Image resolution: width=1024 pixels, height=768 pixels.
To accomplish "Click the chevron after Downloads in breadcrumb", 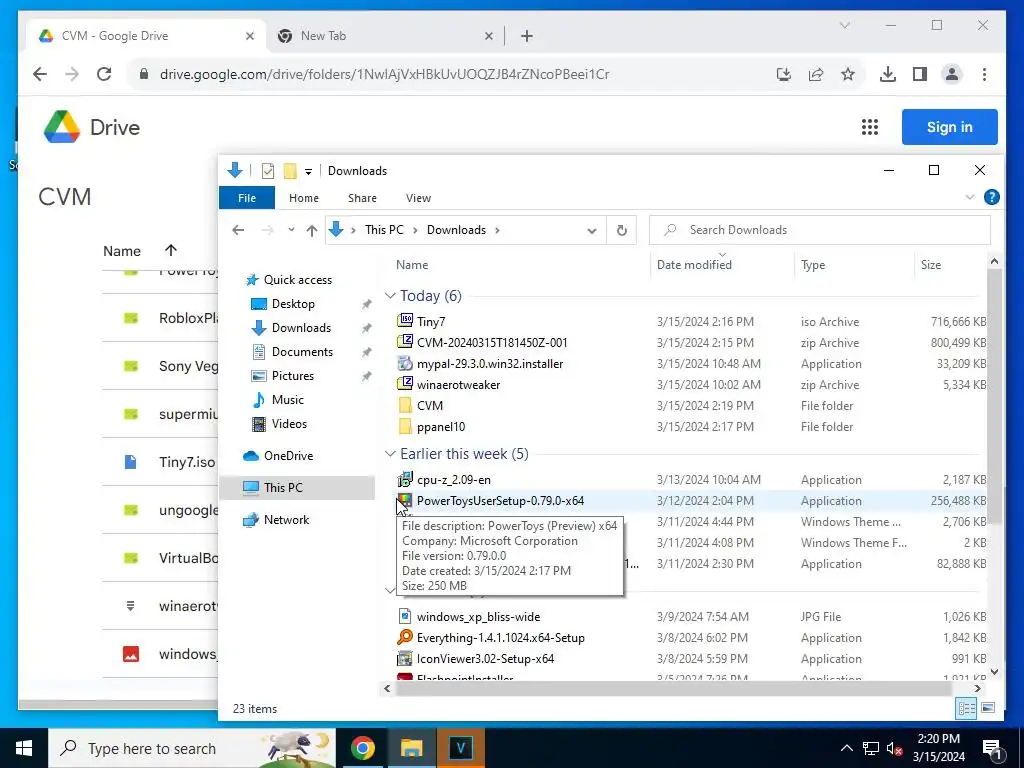I will click(498, 230).
